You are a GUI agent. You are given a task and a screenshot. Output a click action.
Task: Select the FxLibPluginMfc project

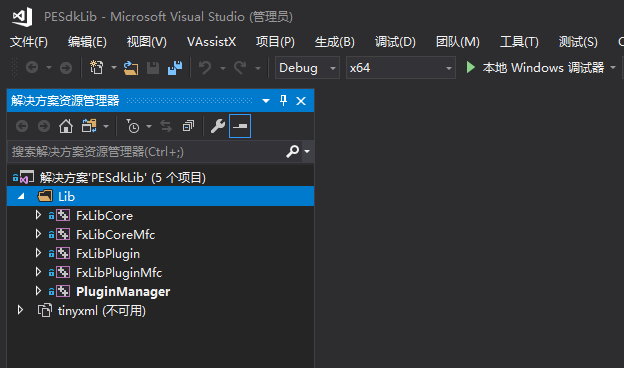[x=119, y=273]
